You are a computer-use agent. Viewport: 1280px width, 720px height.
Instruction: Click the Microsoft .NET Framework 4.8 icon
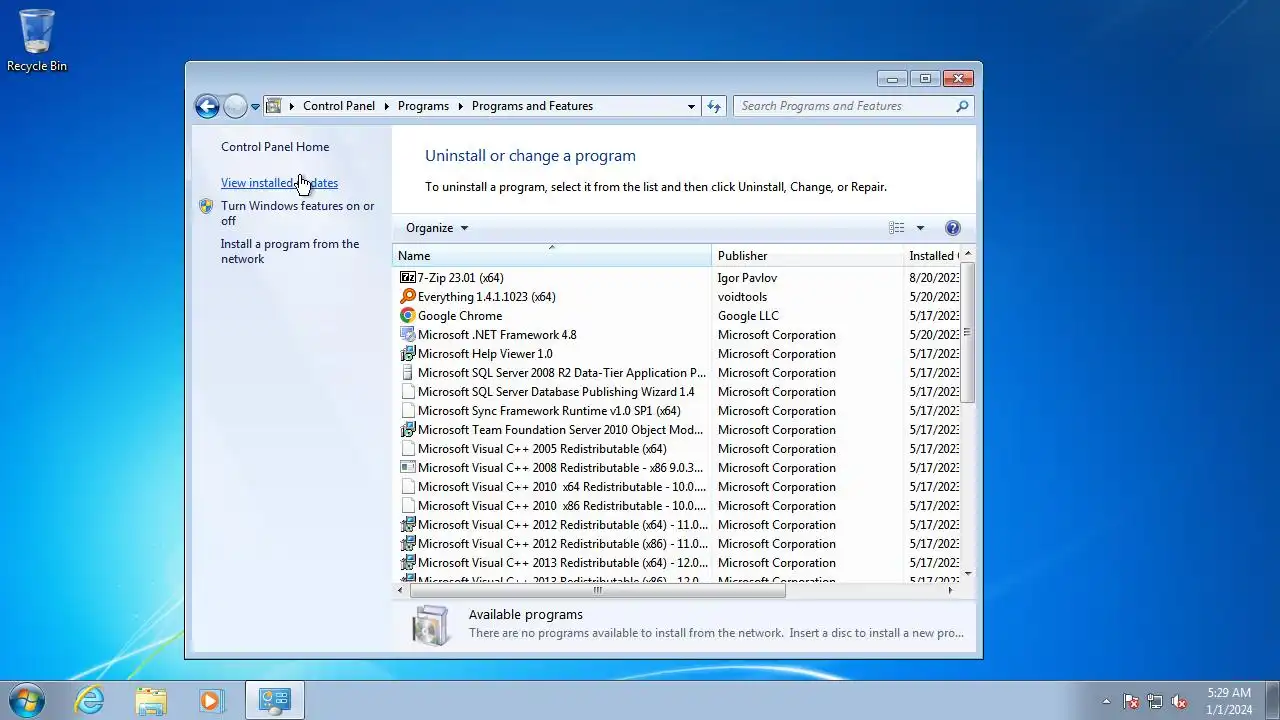[x=407, y=334]
